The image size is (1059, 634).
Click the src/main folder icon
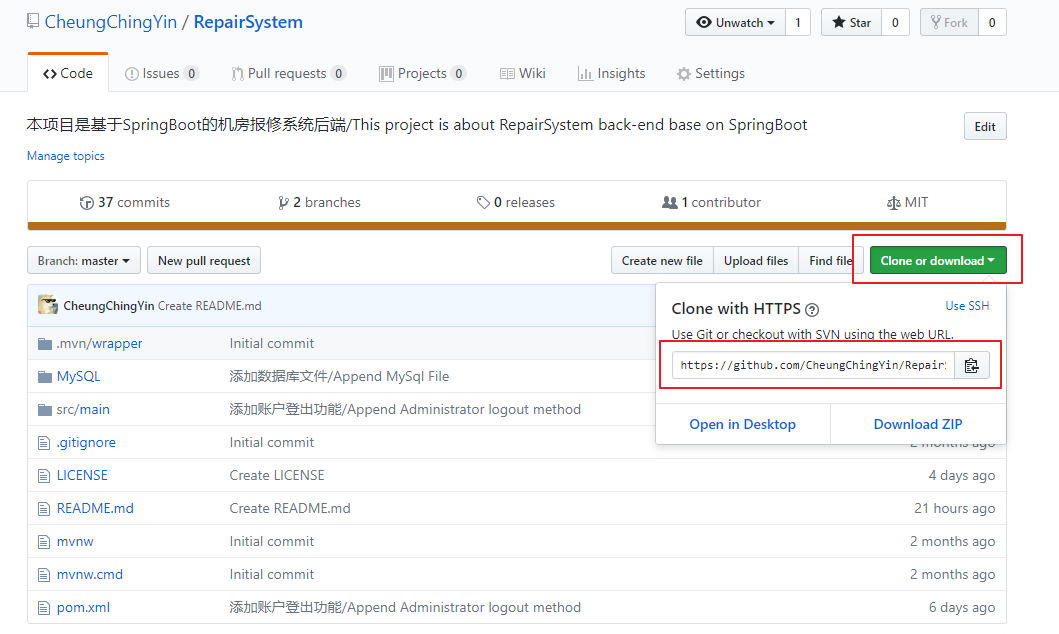pos(45,410)
